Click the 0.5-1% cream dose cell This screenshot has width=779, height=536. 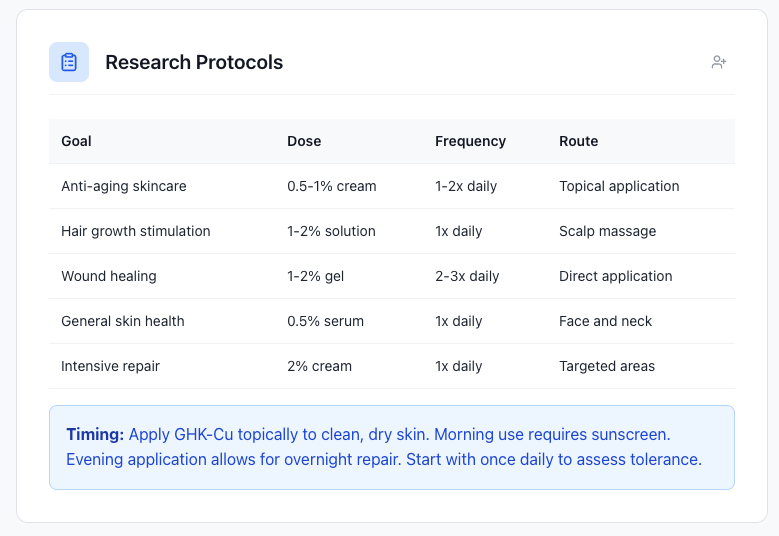click(x=332, y=186)
